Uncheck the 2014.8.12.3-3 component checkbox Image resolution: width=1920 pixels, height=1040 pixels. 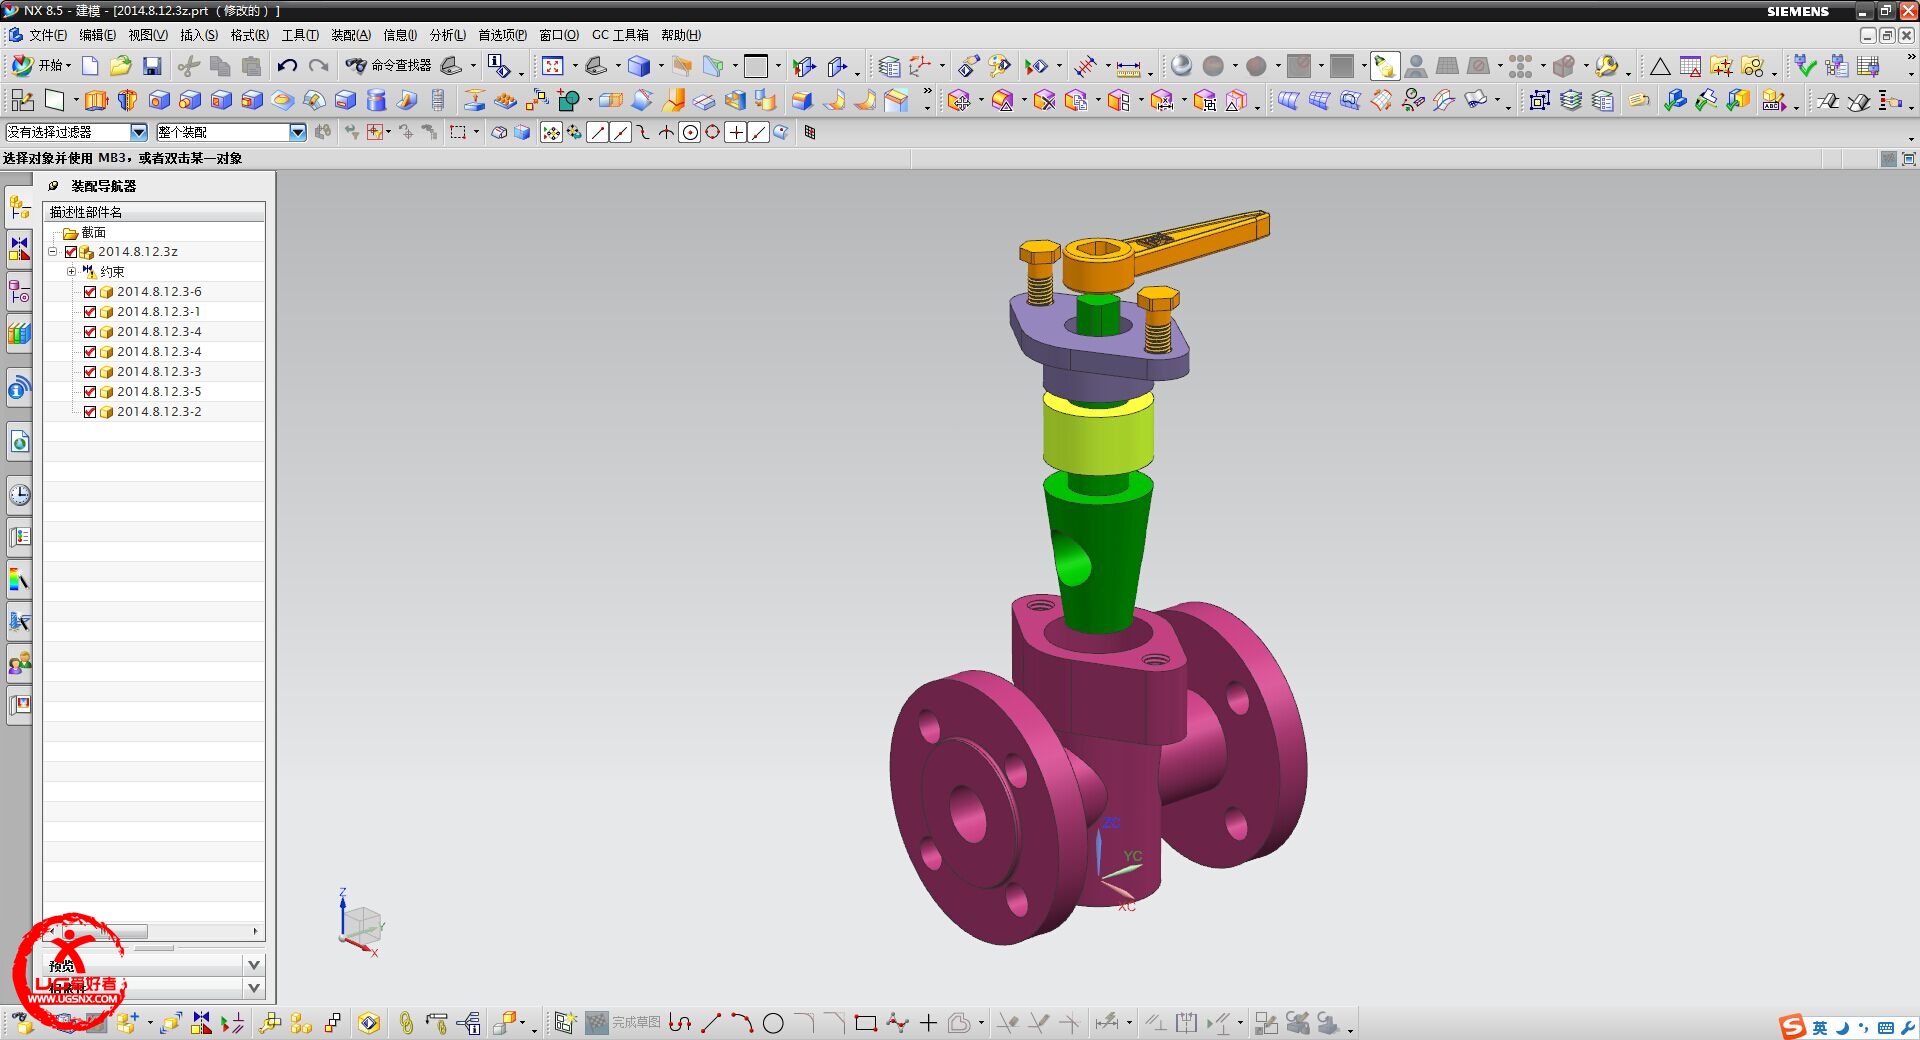(x=90, y=372)
